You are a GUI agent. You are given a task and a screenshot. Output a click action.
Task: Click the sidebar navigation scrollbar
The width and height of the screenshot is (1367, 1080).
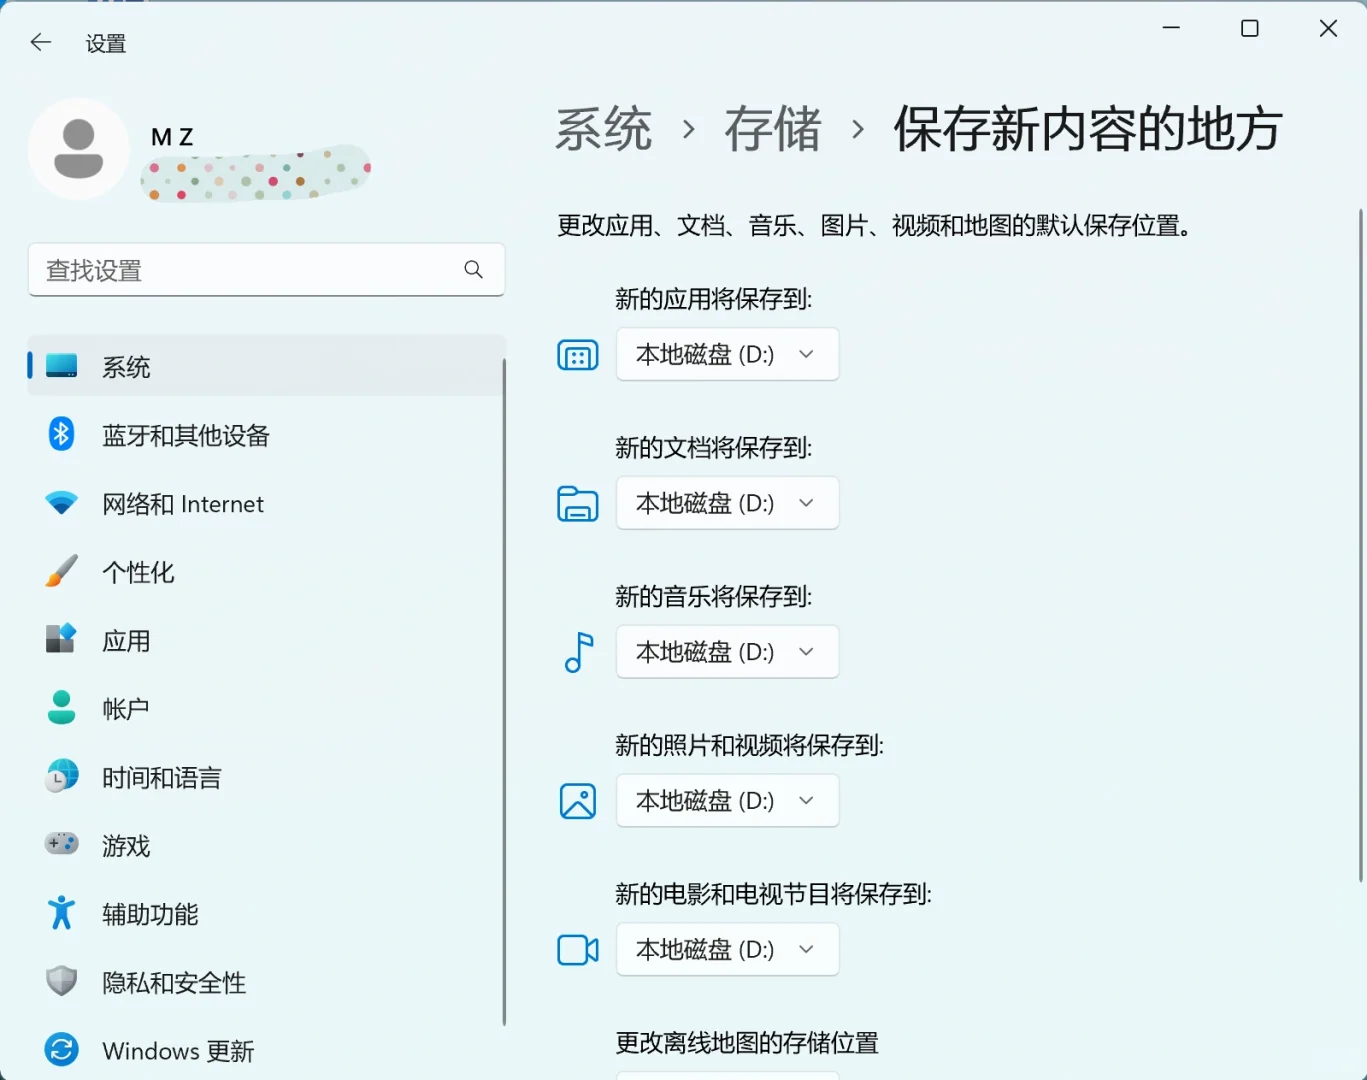pyautogui.click(x=504, y=690)
